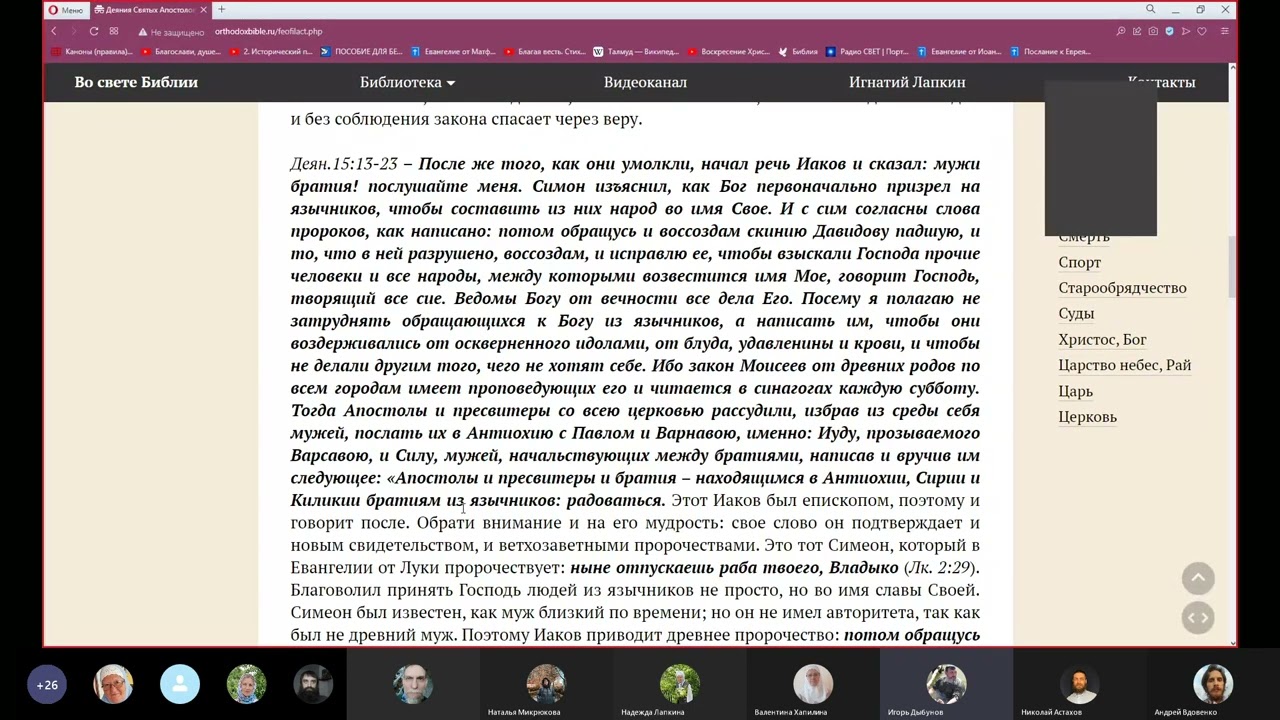The height and width of the screenshot is (720, 1280).
Task: Open bookmark Евангелие от Матф...
Action: coord(453,51)
